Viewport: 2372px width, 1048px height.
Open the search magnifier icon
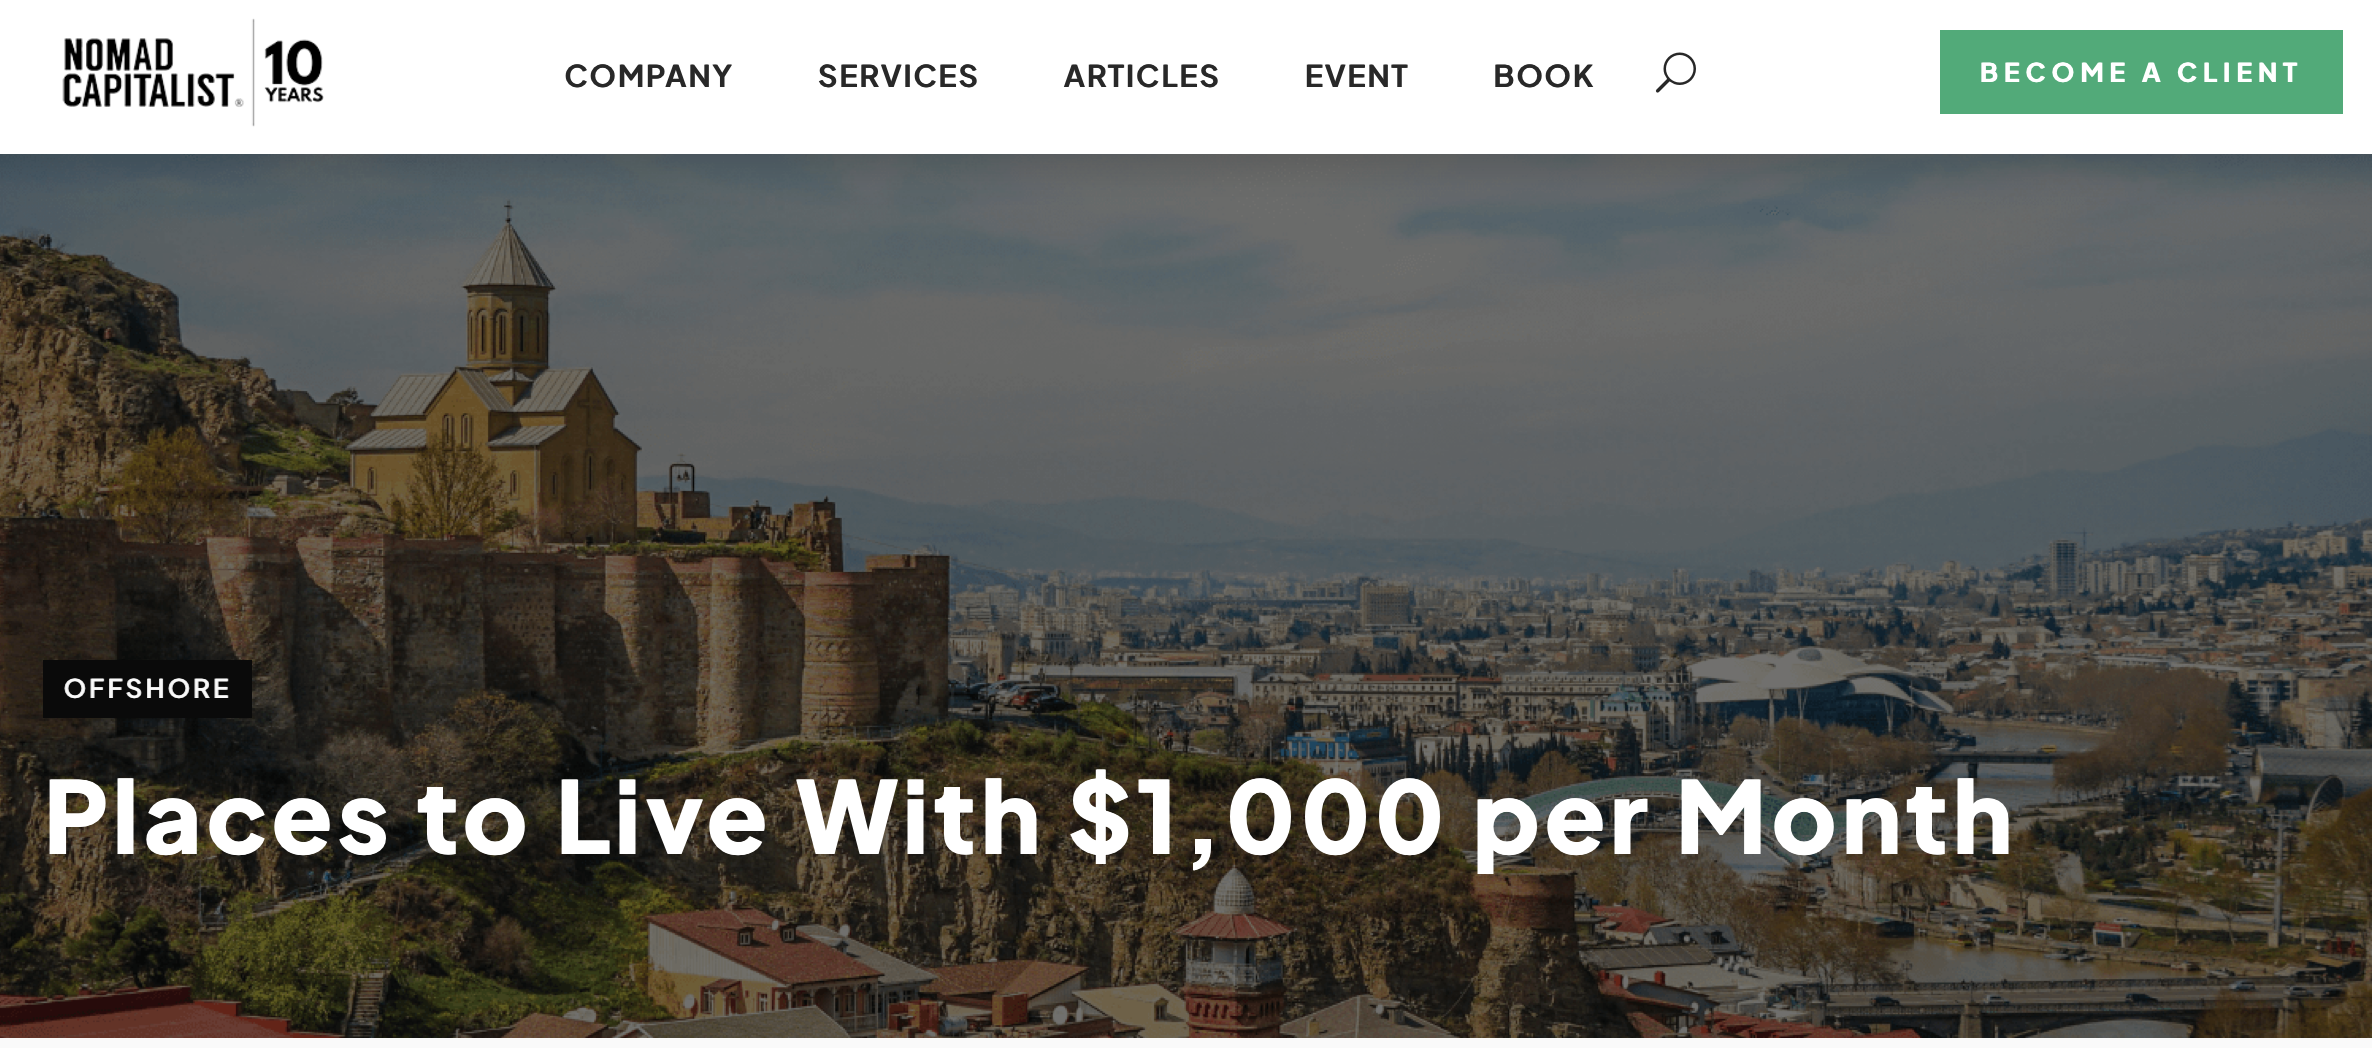pyautogui.click(x=1675, y=73)
